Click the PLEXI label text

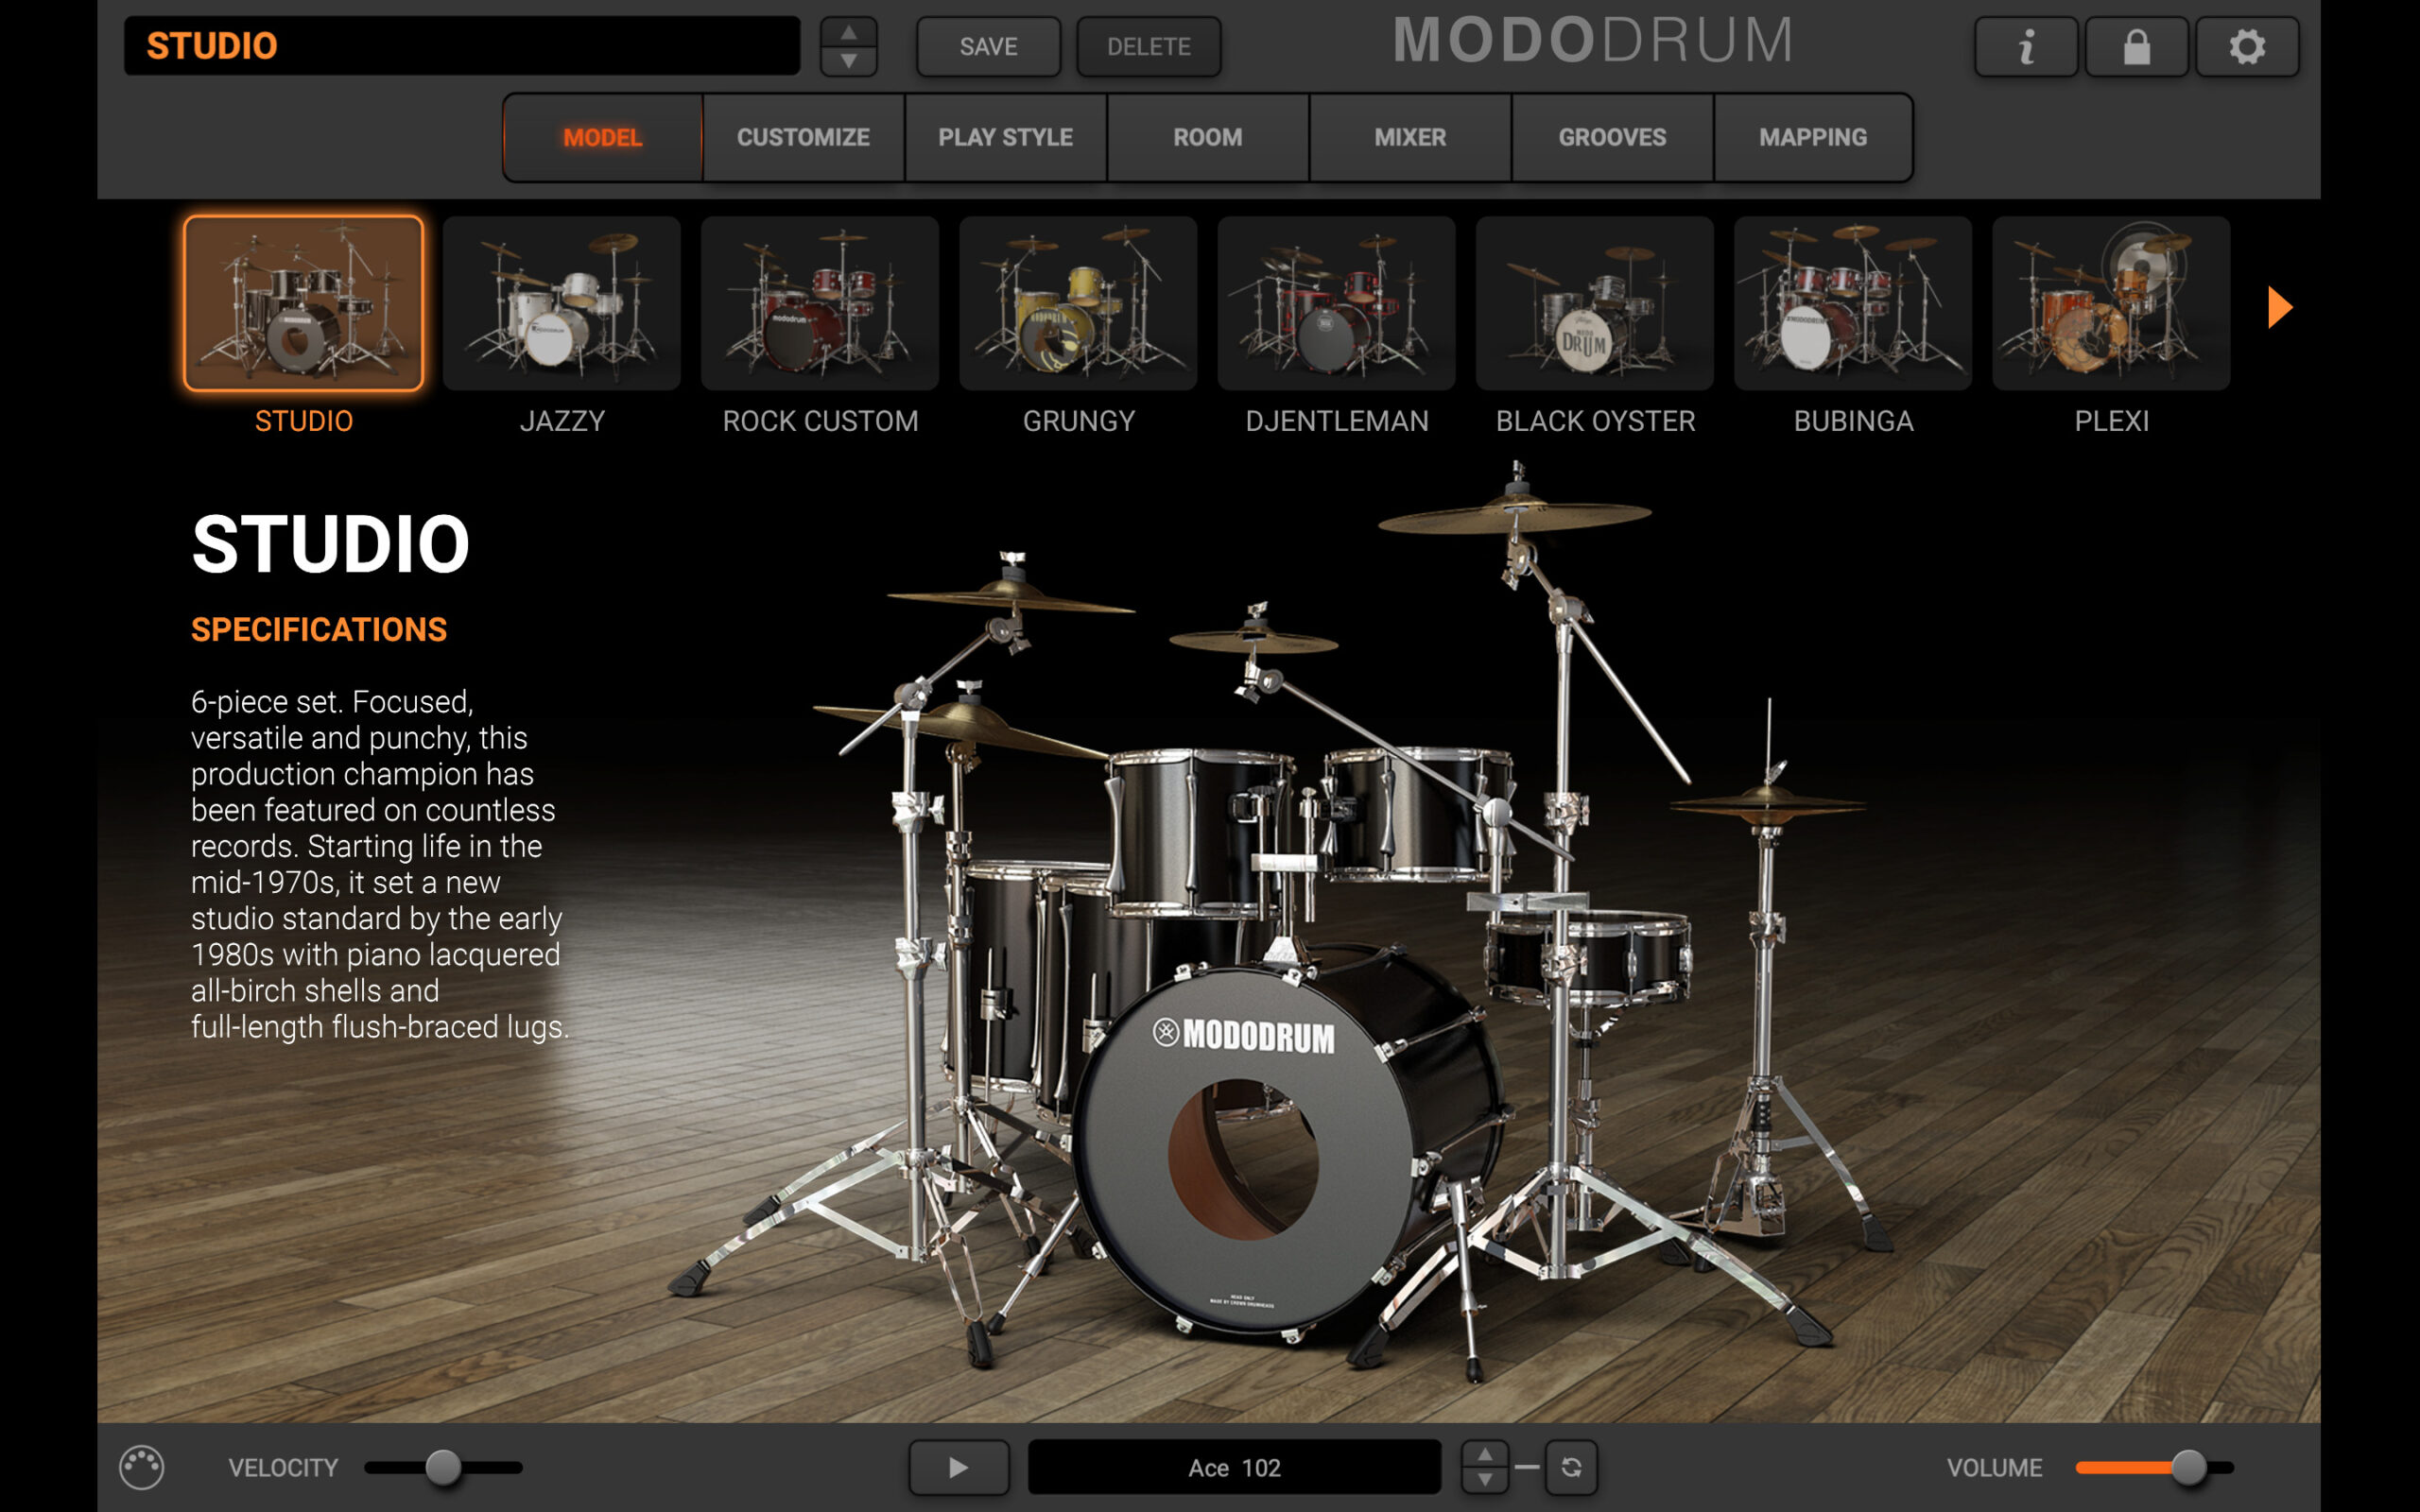point(2111,421)
